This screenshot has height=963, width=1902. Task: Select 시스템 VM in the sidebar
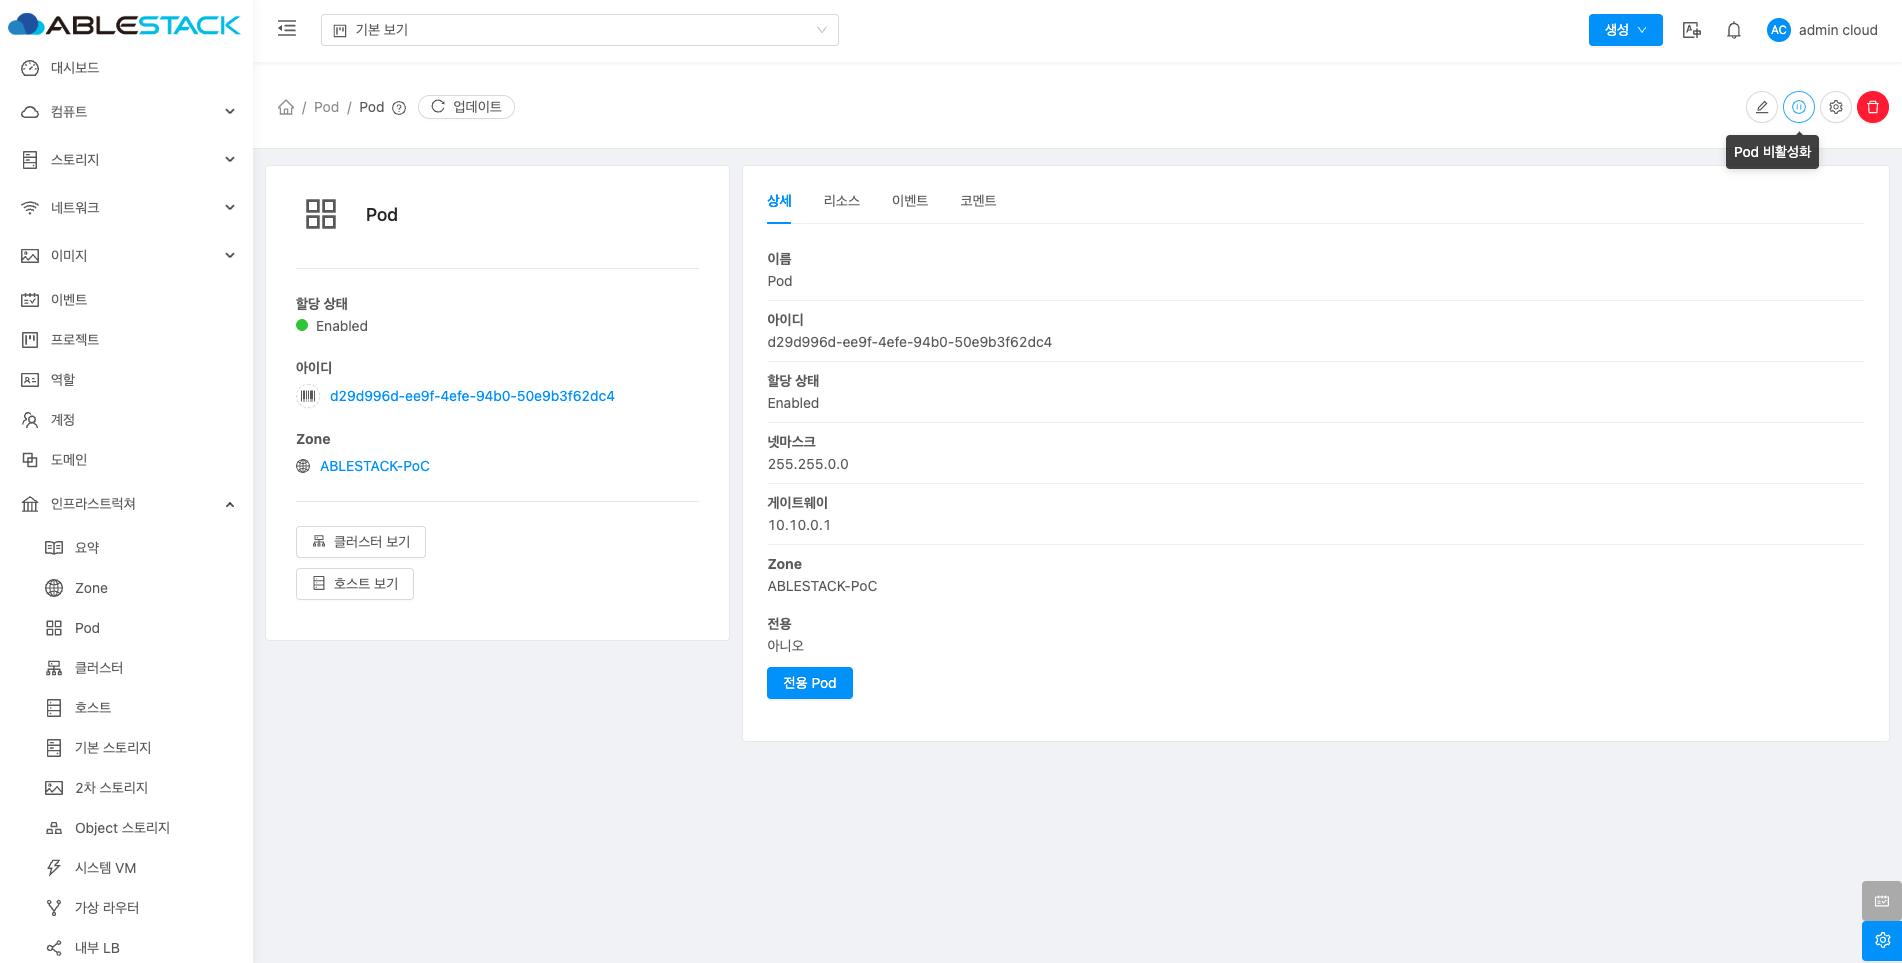click(105, 868)
